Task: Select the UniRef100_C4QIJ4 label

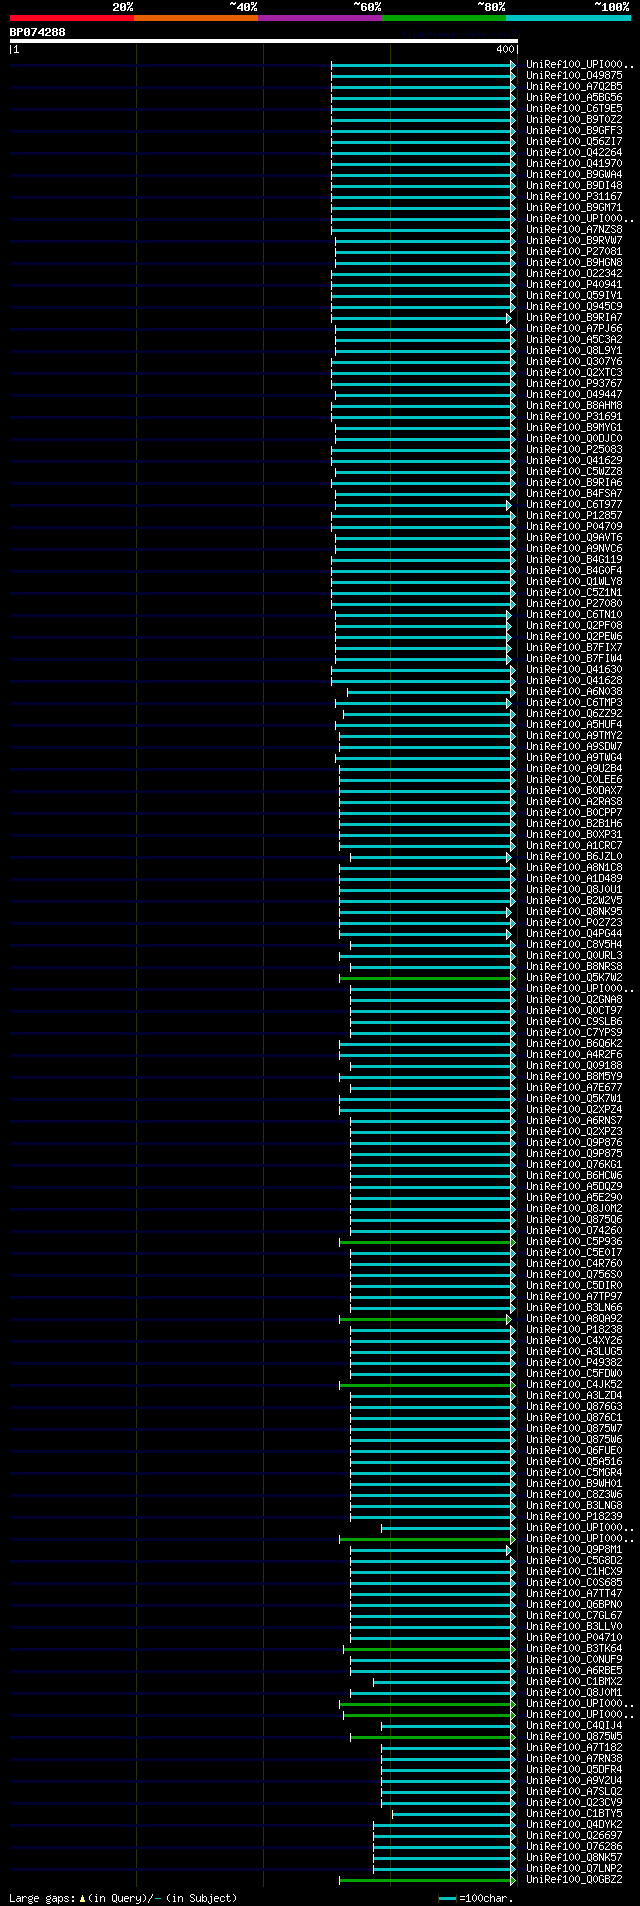Action: tap(574, 1725)
